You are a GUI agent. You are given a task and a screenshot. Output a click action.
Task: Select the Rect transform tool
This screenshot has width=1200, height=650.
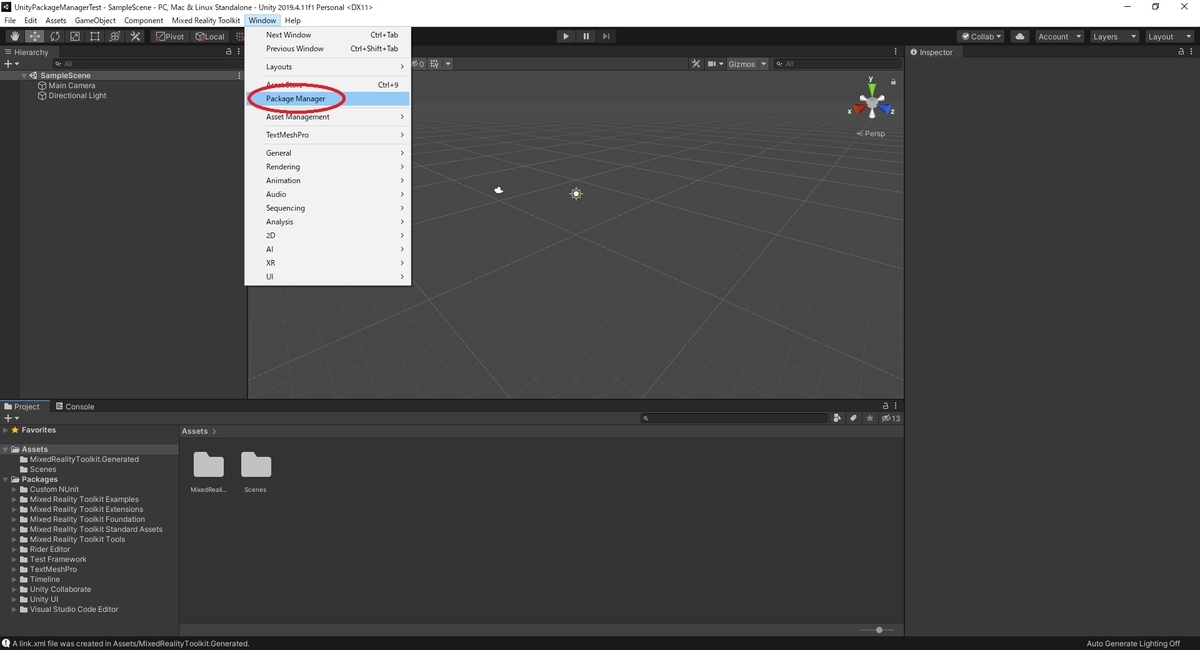coord(94,37)
